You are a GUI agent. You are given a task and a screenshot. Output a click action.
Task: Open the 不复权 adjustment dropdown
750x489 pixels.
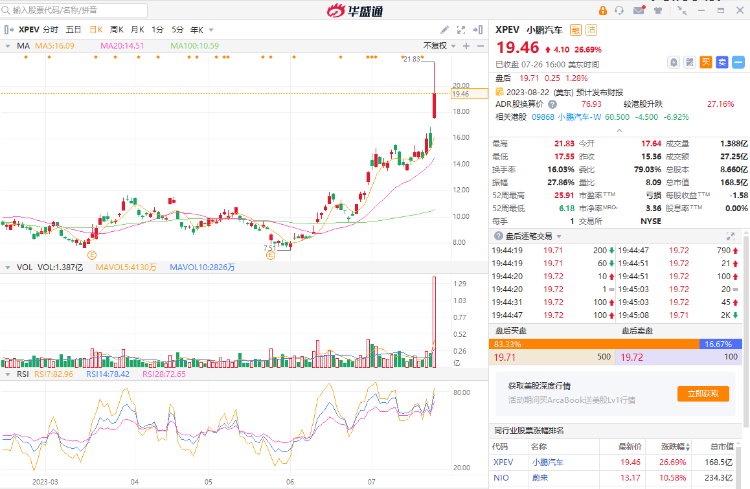click(439, 46)
